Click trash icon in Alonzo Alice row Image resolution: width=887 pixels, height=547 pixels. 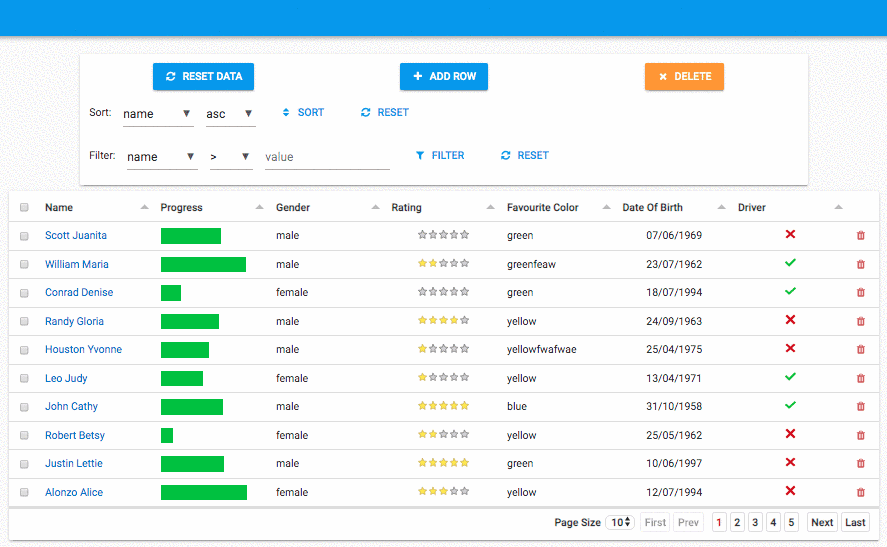tap(860, 492)
